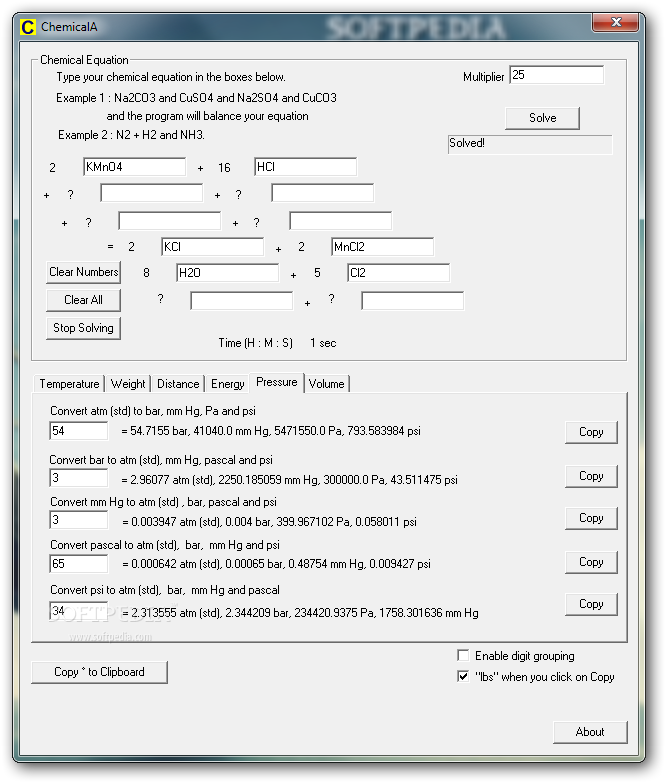Click the H2O product field
The image size is (666, 783).
point(228,273)
